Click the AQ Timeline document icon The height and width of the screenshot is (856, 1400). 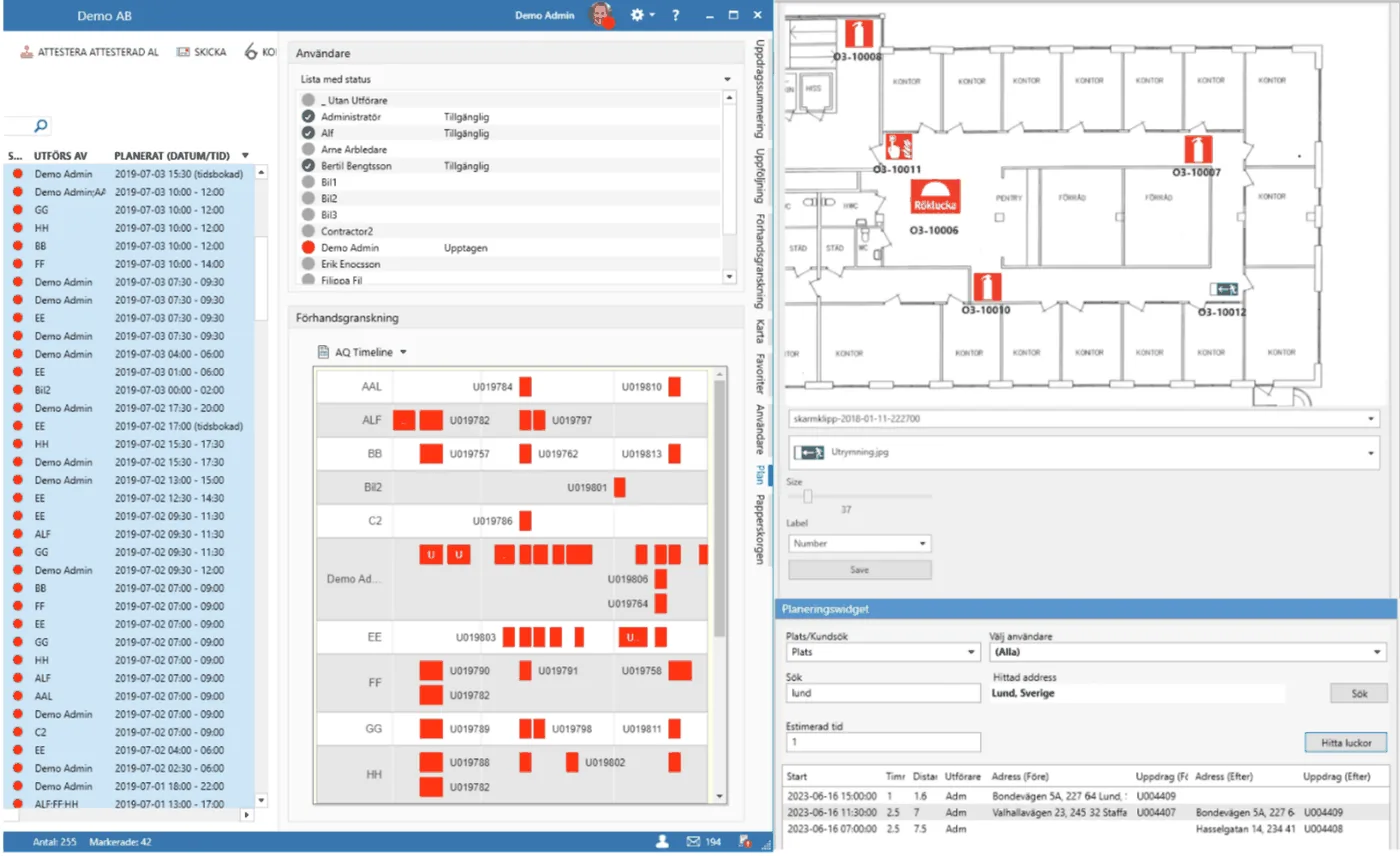coord(323,352)
